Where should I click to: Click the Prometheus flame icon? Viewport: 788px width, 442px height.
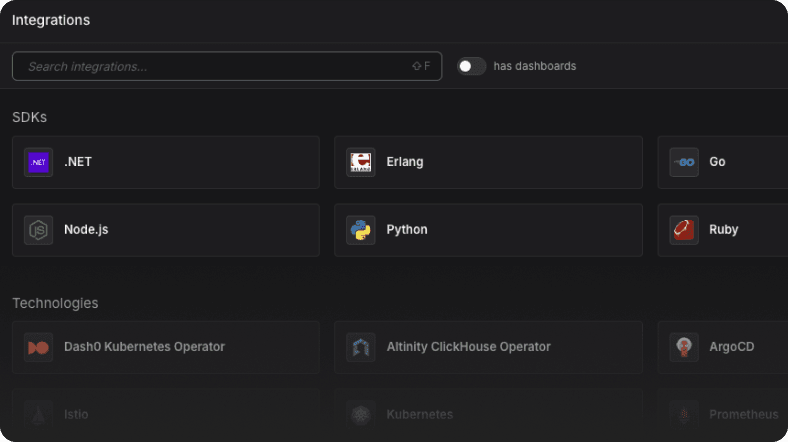coord(684,415)
